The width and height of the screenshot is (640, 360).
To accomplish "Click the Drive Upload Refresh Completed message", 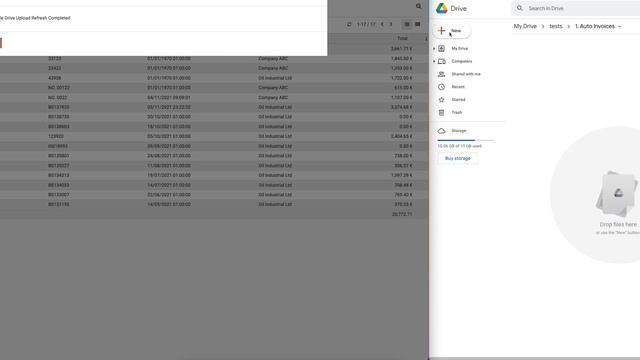I will (x=35, y=18).
